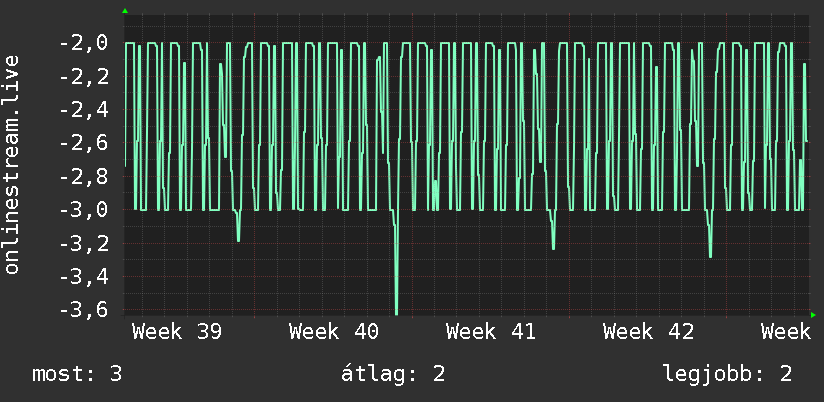Click the 'Week 40' x-axis label
The width and height of the screenshot is (824, 402).
(334, 332)
